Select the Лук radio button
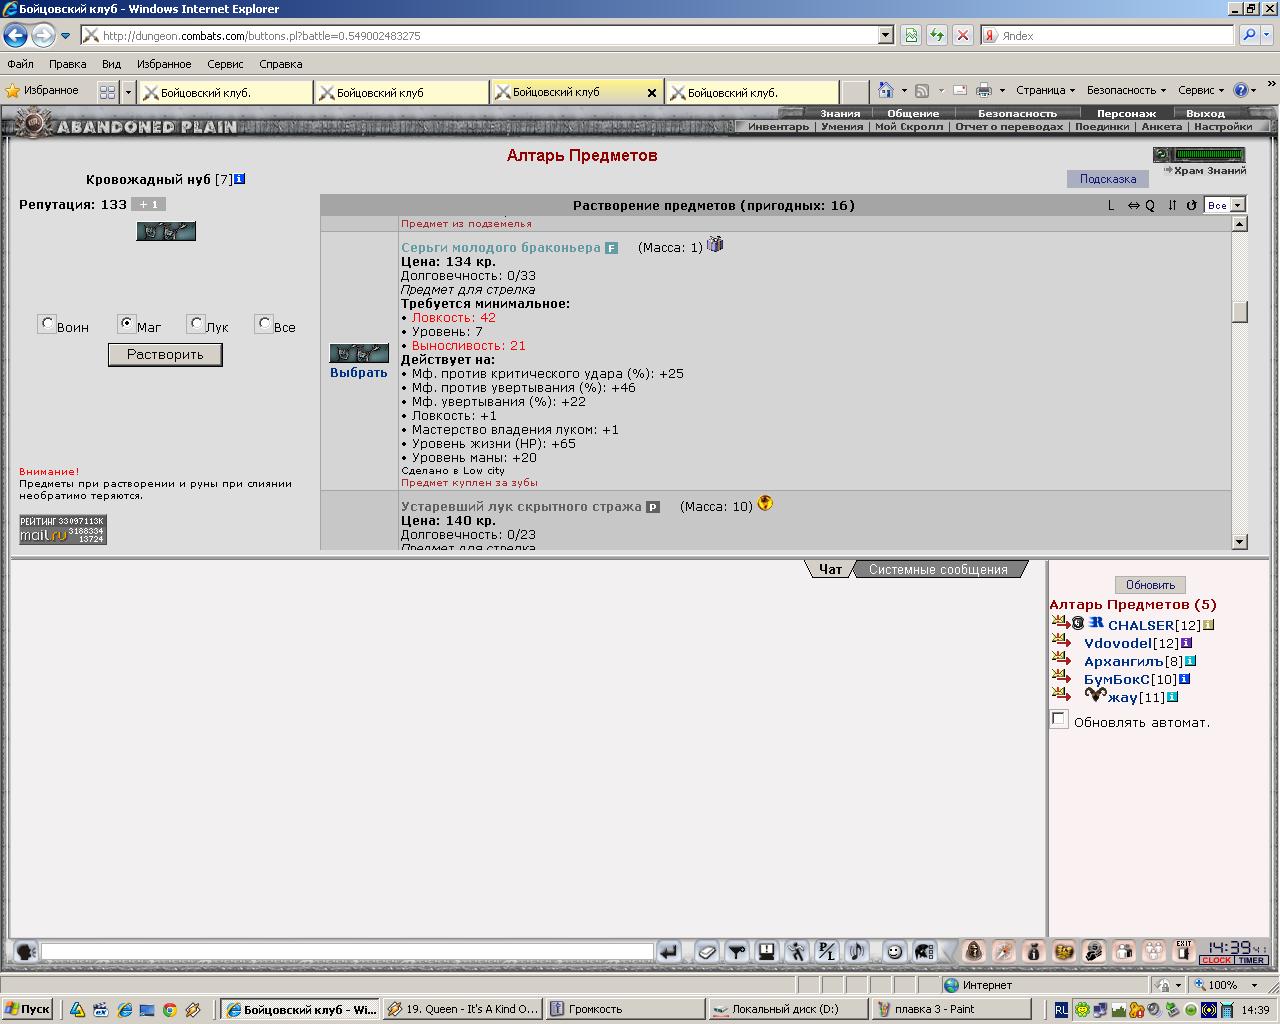The image size is (1280, 1024). coord(195,323)
